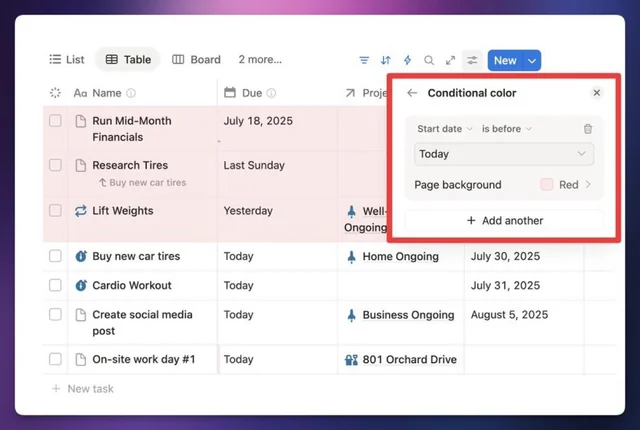Click the expand full-page arrows icon
The image size is (640, 430).
click(x=451, y=60)
